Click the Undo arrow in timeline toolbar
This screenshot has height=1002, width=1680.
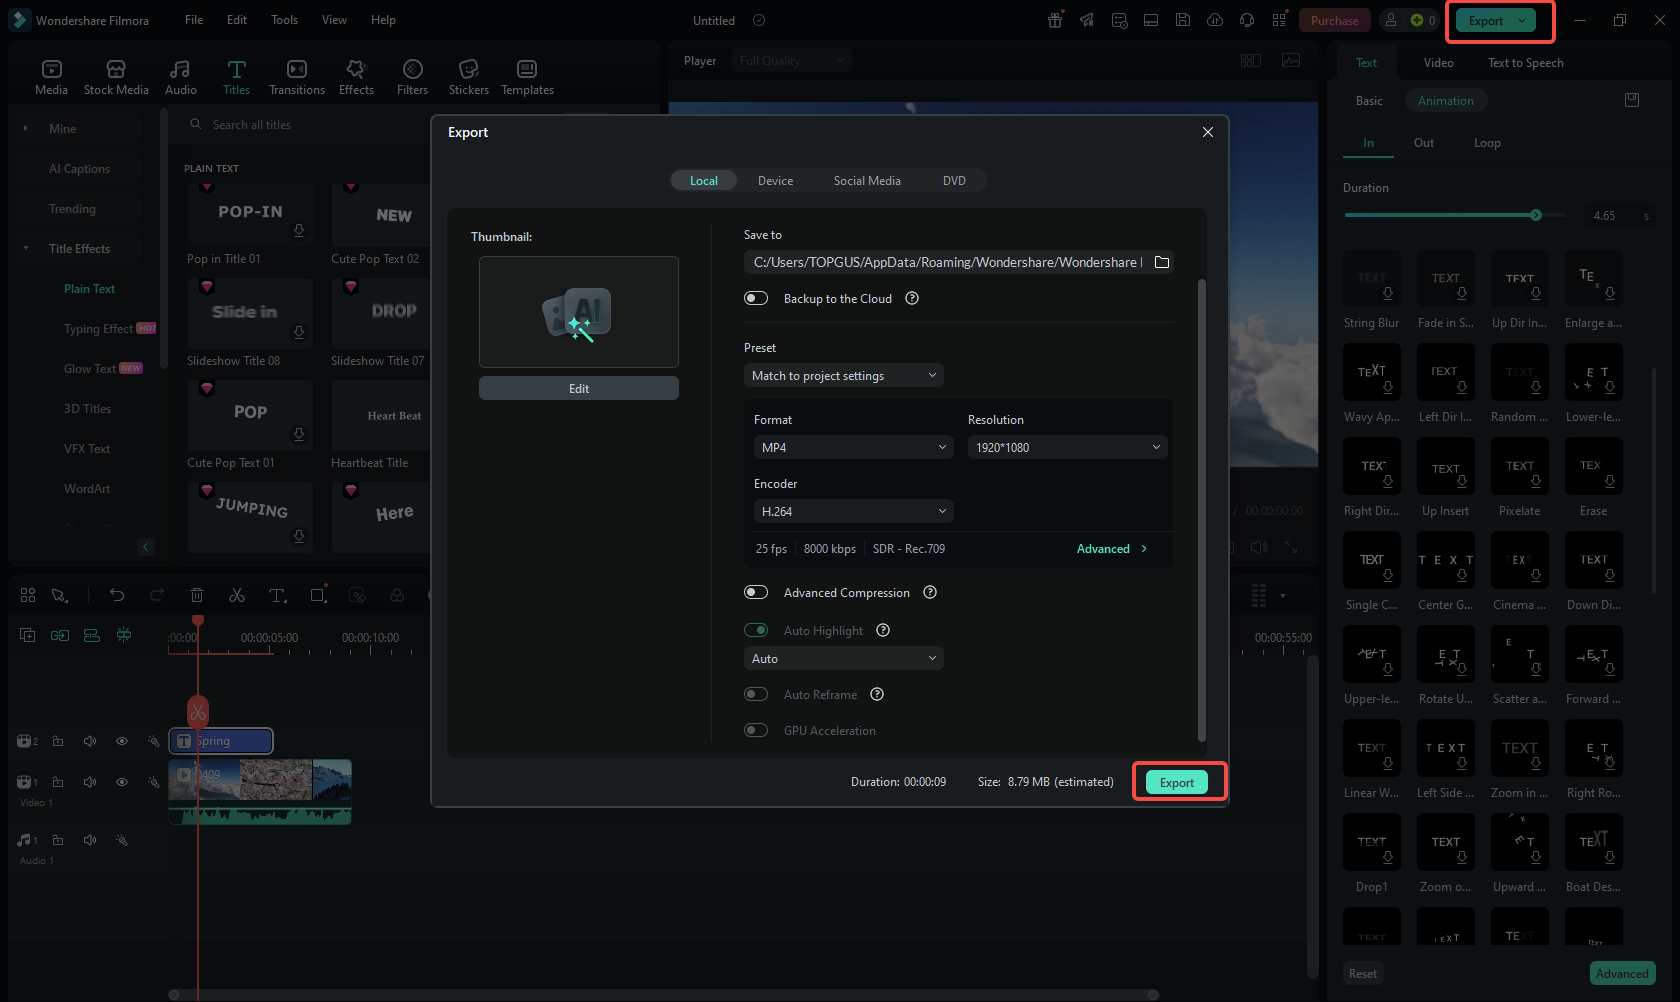[117, 595]
